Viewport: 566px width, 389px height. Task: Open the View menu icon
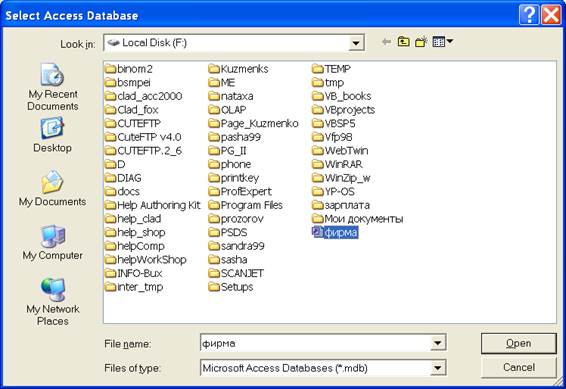click(443, 42)
